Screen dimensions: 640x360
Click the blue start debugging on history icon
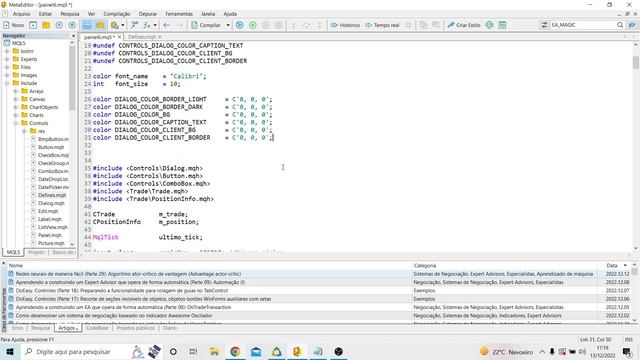(x=240, y=25)
